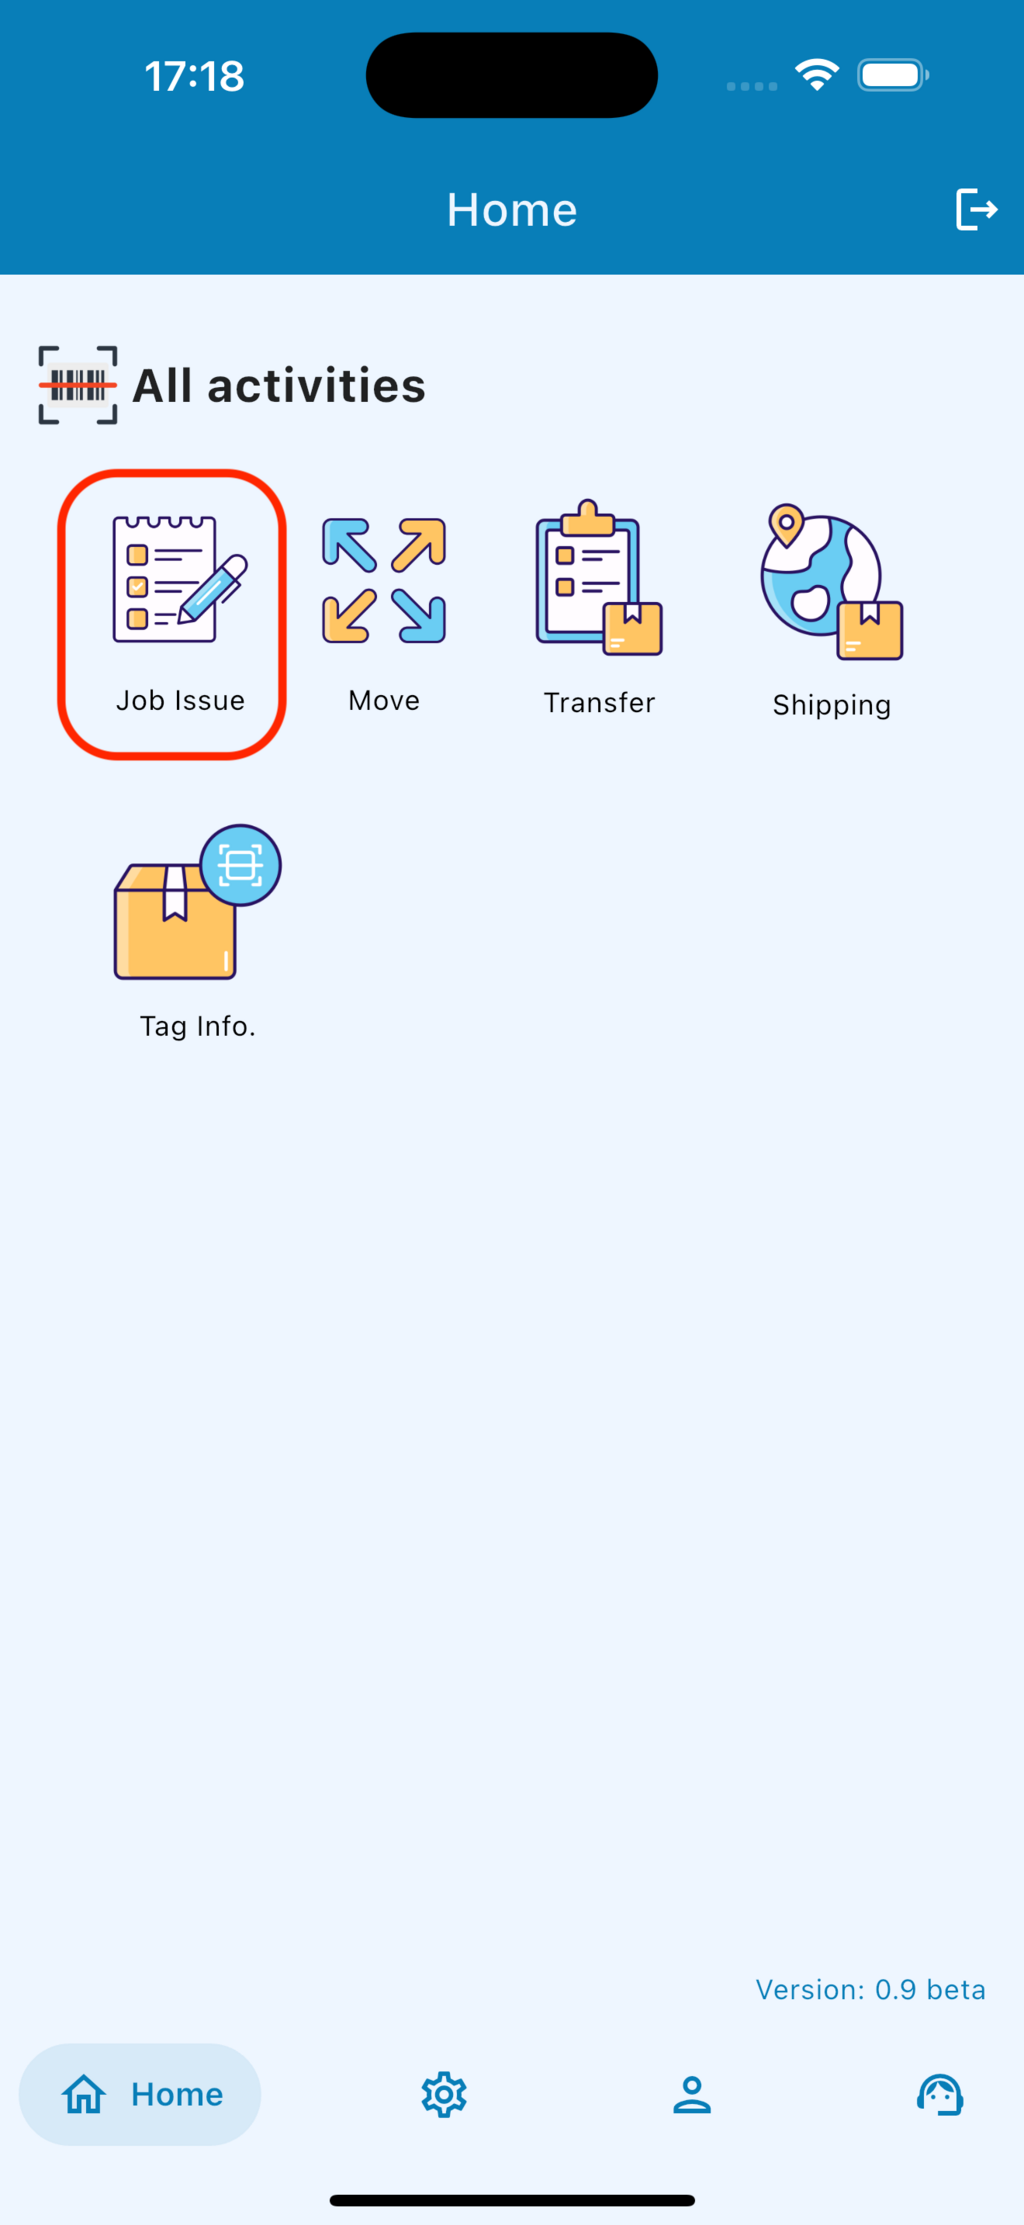Click the barcode scanner icon
The width and height of the screenshot is (1024, 2225).
[78, 385]
